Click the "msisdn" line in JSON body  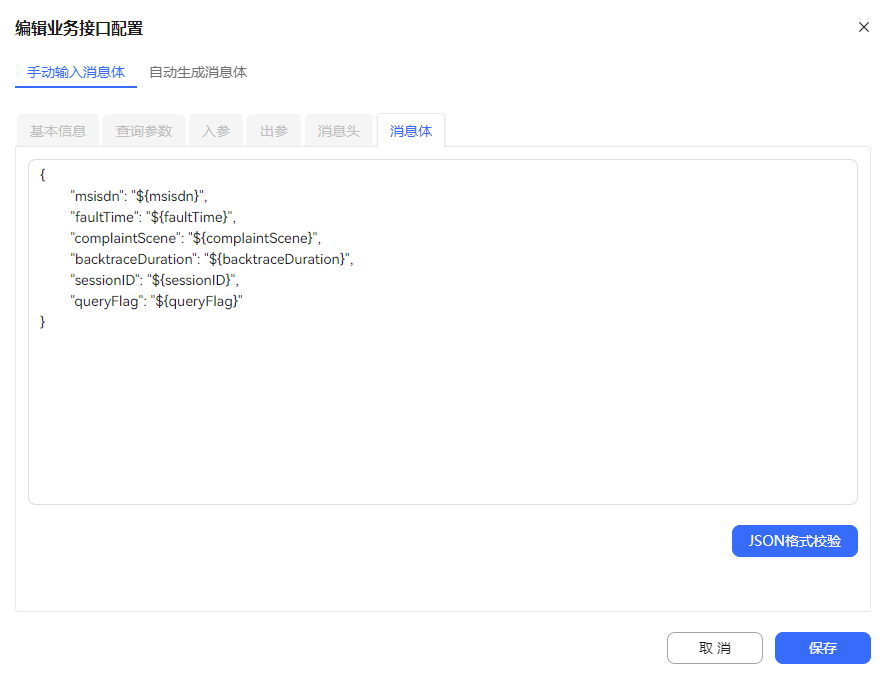tap(139, 196)
